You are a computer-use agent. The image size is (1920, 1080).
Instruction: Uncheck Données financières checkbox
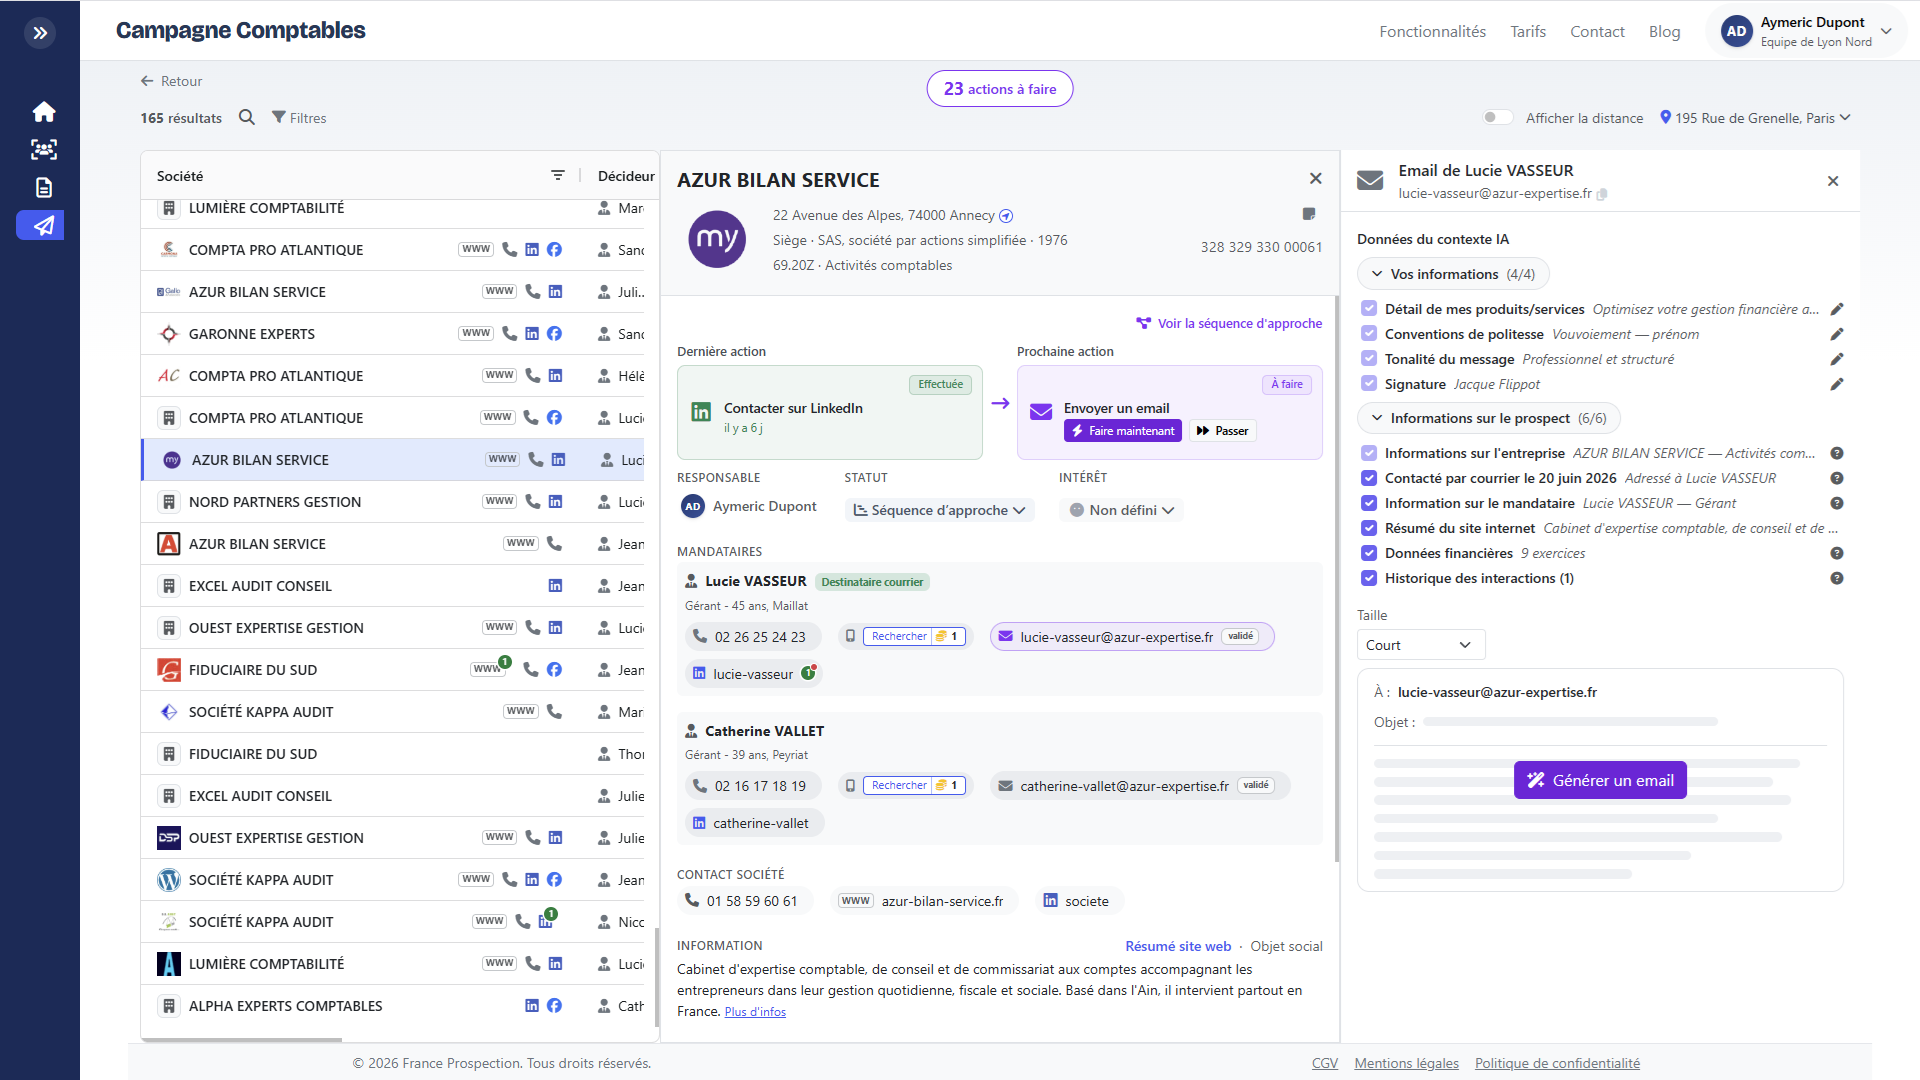coord(1369,553)
